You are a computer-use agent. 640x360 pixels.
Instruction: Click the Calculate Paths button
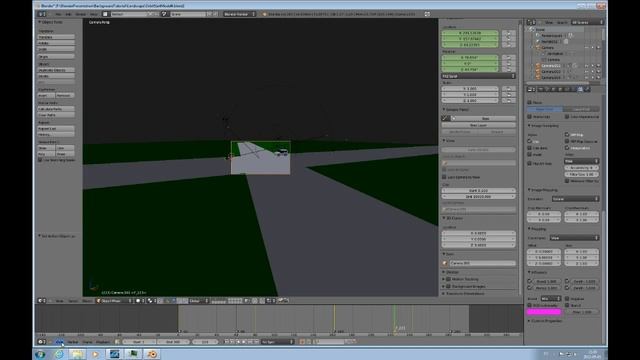click(56, 109)
